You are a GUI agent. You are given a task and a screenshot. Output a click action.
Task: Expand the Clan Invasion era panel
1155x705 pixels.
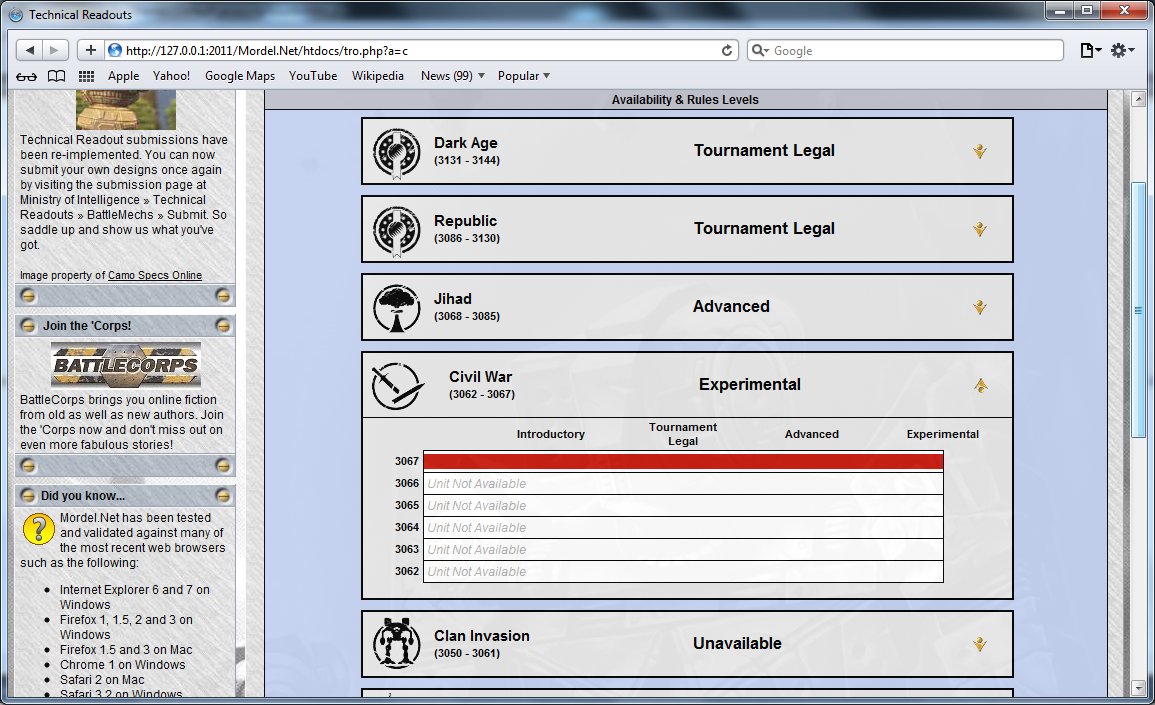point(980,644)
